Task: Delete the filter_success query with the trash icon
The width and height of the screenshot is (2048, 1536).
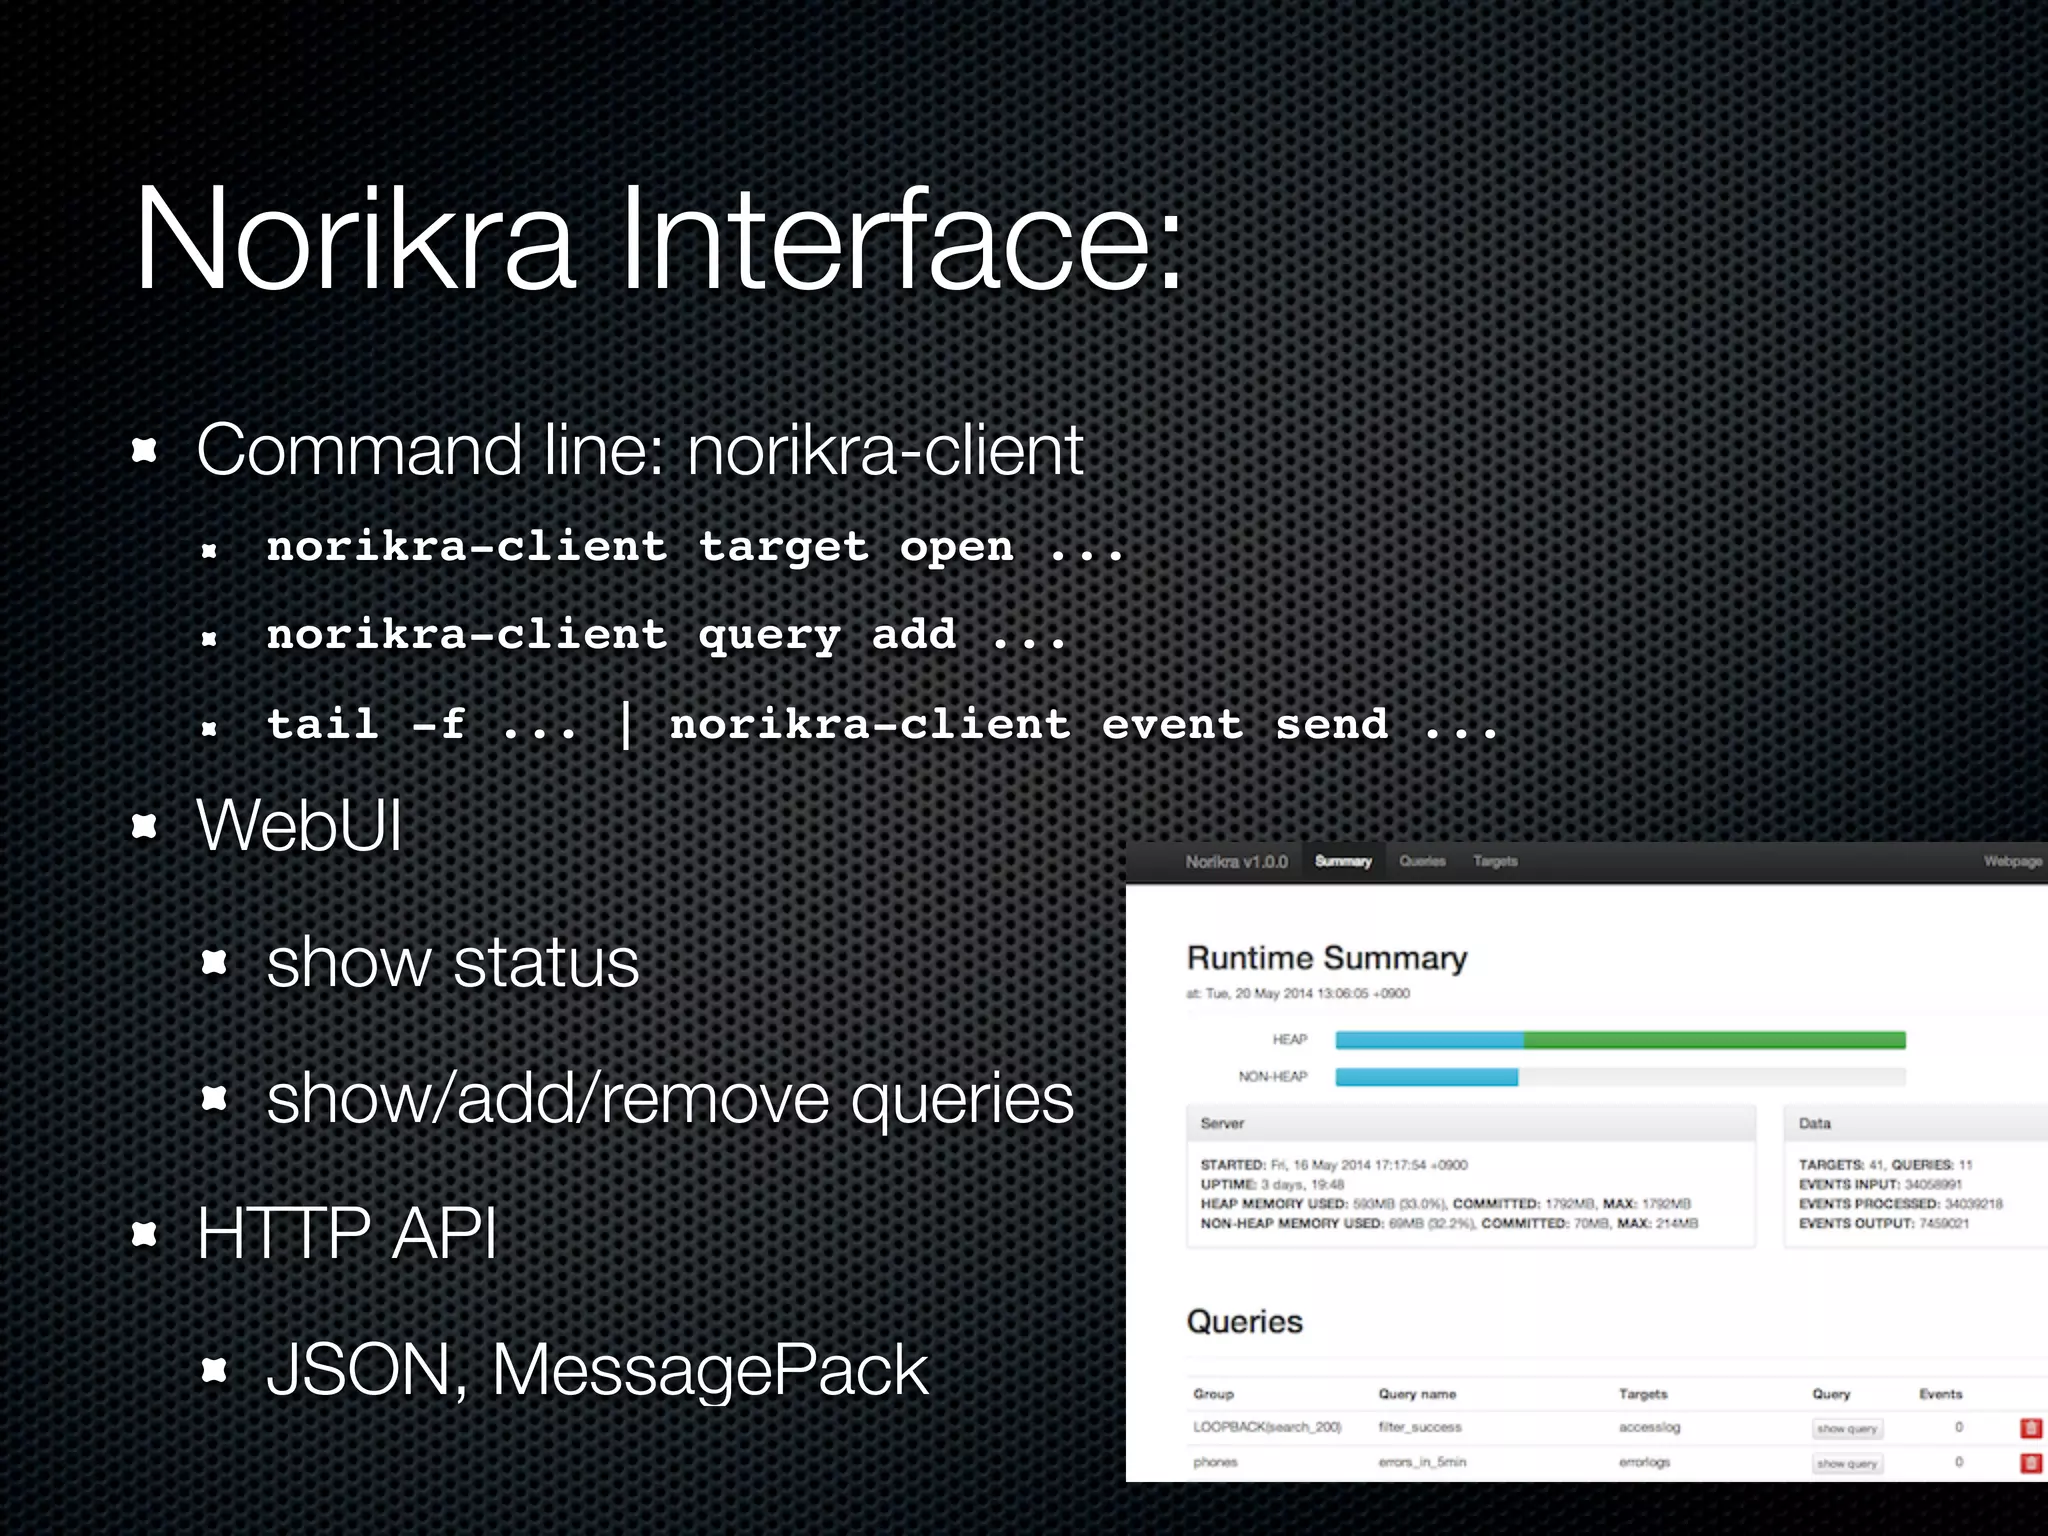Action: click(x=2030, y=1428)
